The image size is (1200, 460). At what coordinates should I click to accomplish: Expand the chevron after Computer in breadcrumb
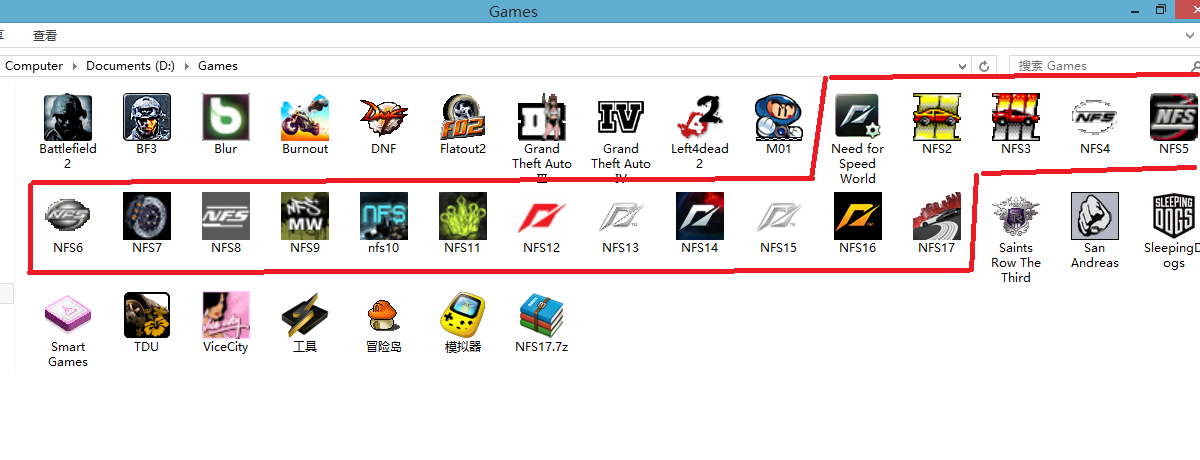point(73,66)
